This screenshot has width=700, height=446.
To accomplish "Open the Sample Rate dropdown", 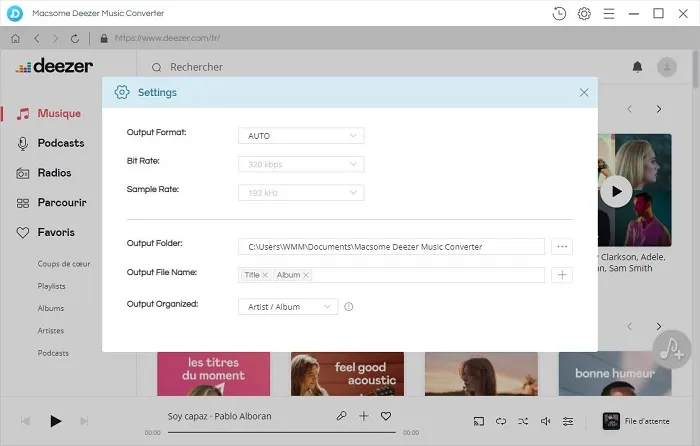I will point(301,193).
